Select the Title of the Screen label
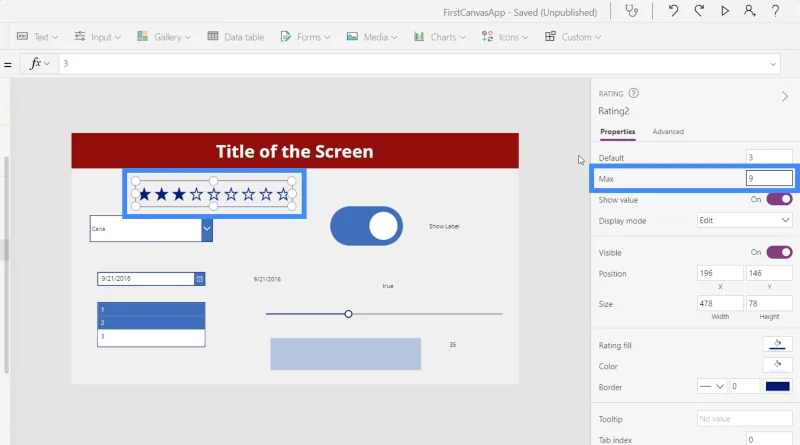This screenshot has height=445, width=800. coord(294,151)
